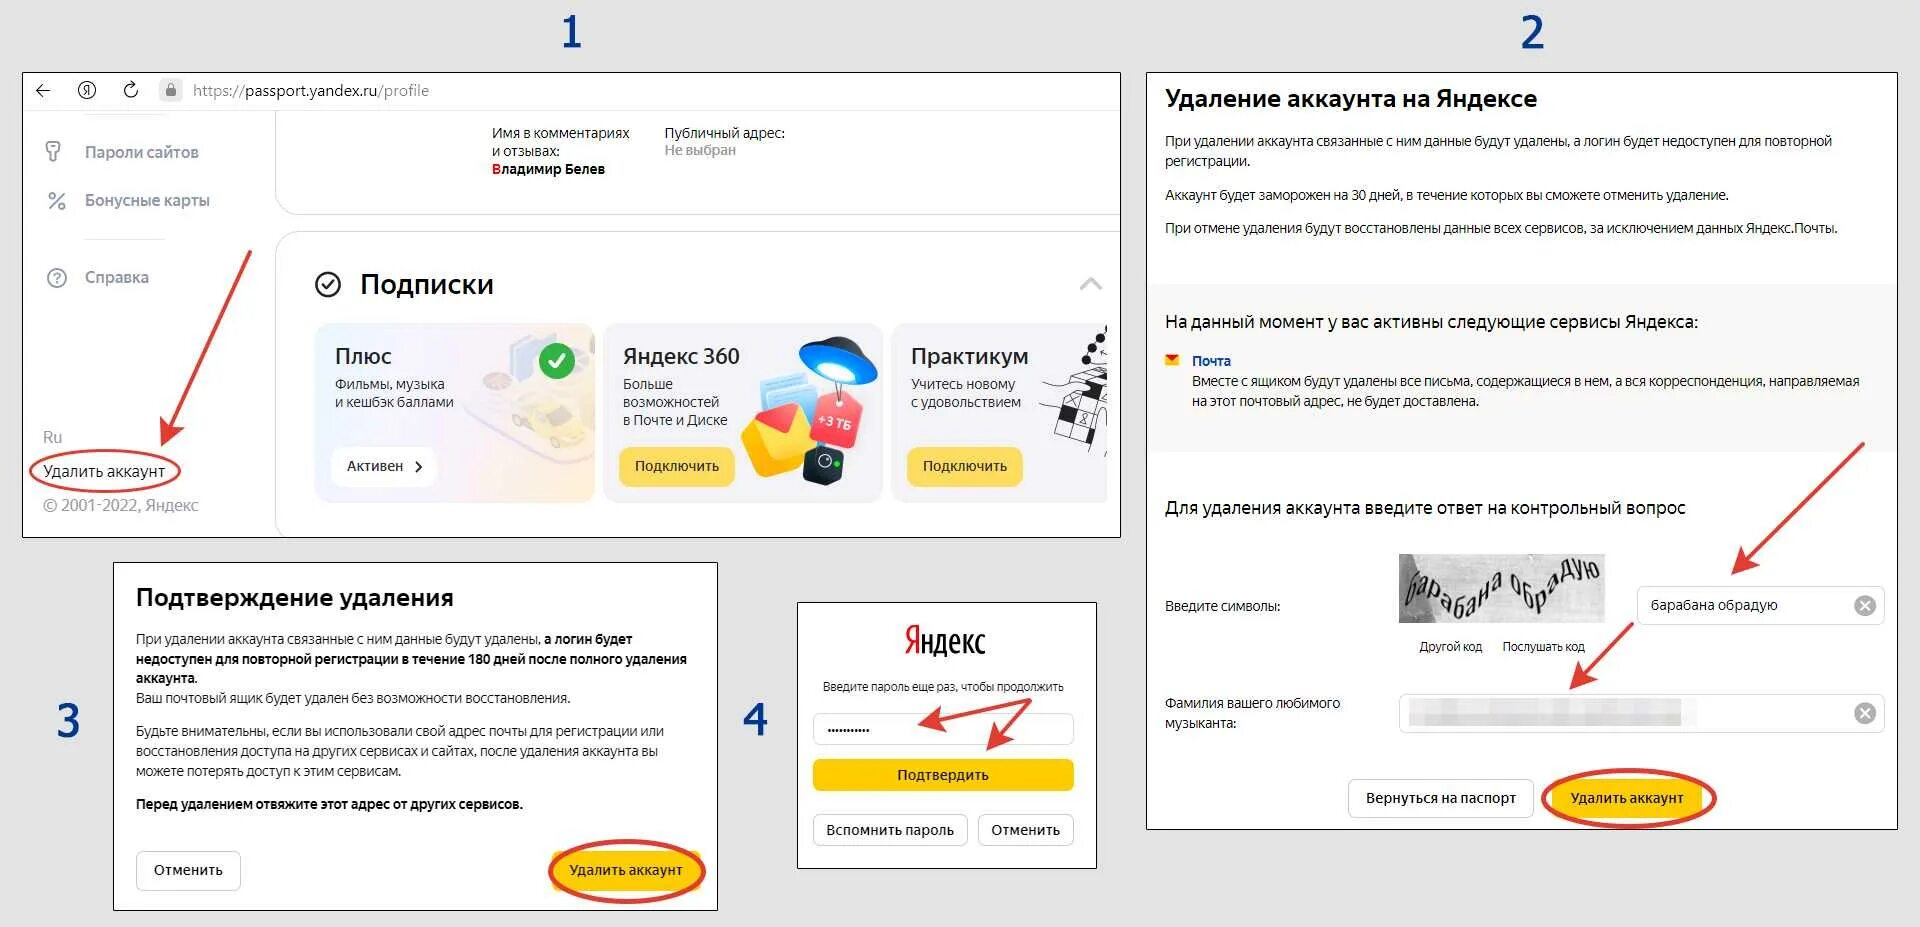Click the passport.yandex.ru/profile URL field

(x=310, y=90)
